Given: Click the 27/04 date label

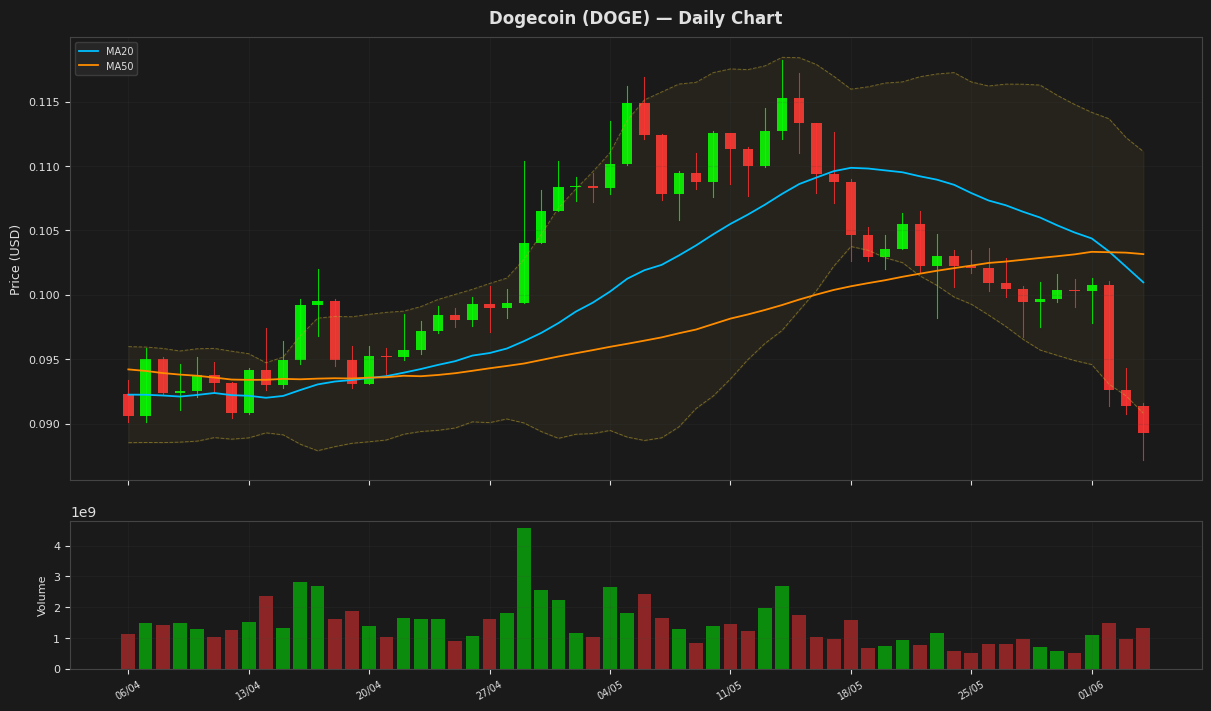Looking at the screenshot, I should point(489,690).
